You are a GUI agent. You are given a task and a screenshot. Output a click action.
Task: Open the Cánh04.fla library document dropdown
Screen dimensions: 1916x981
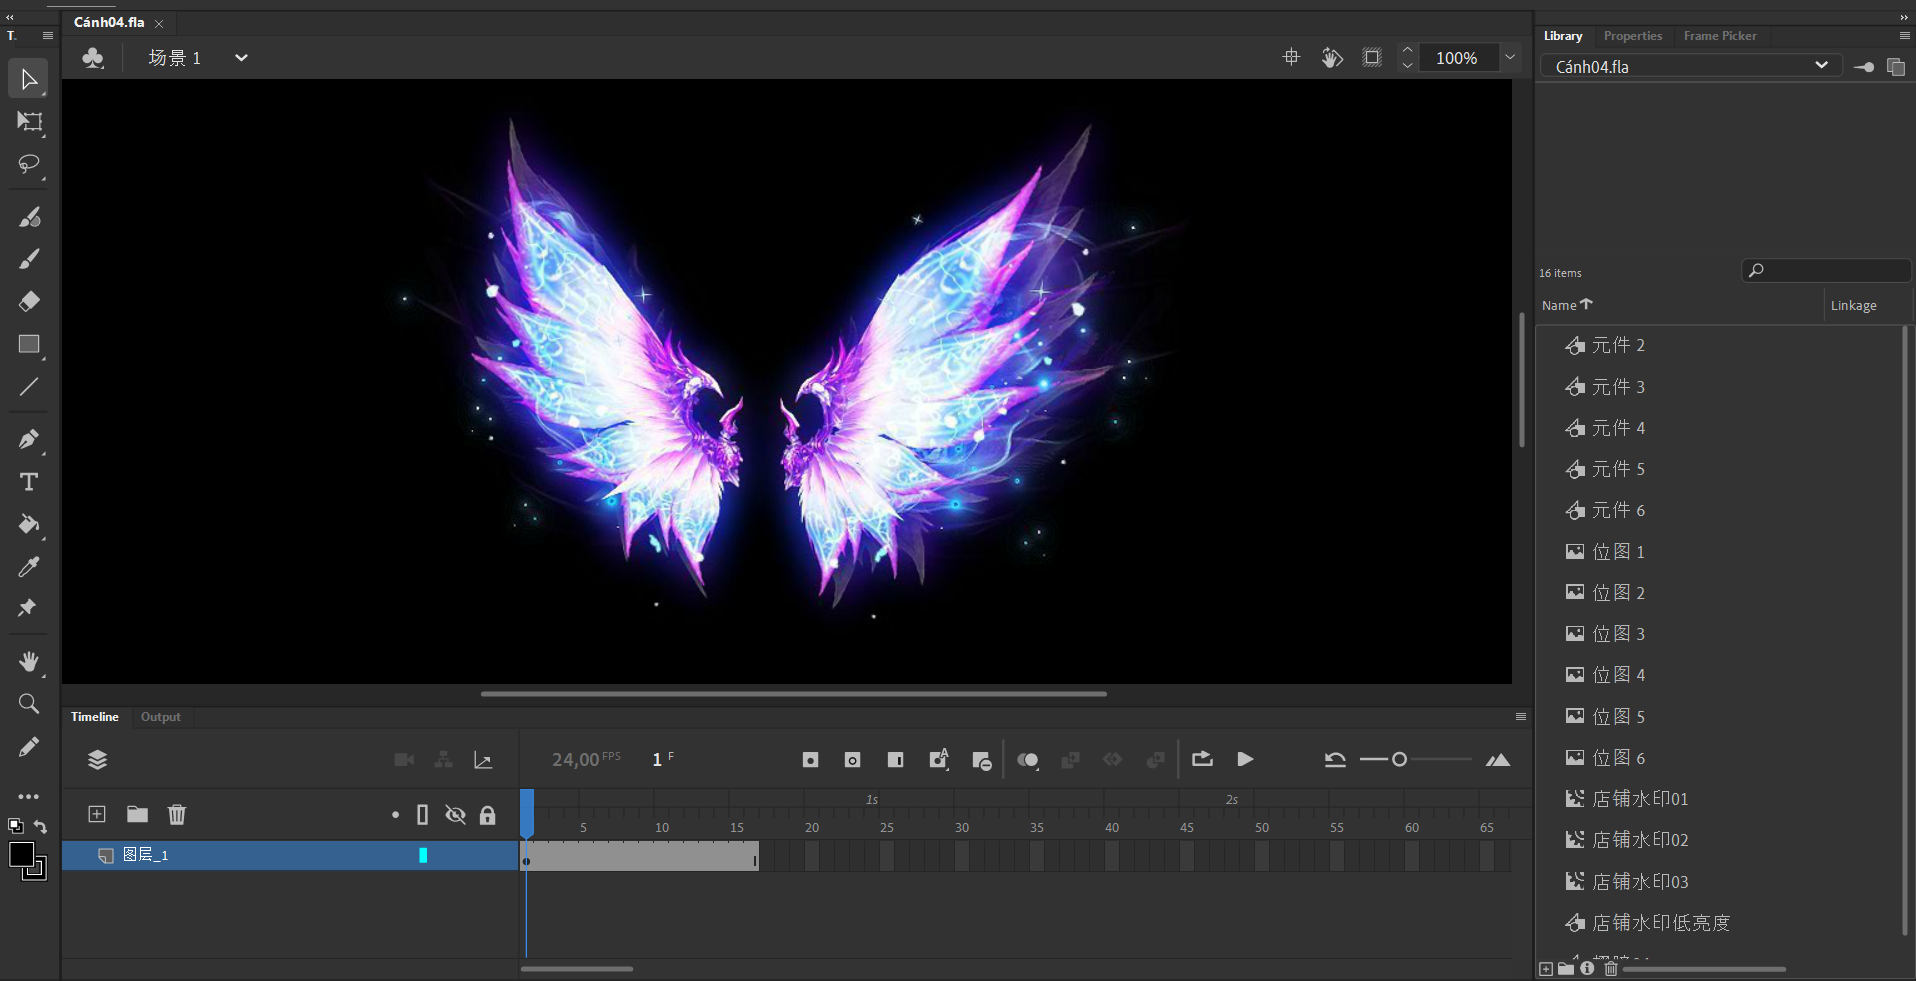1821,66
